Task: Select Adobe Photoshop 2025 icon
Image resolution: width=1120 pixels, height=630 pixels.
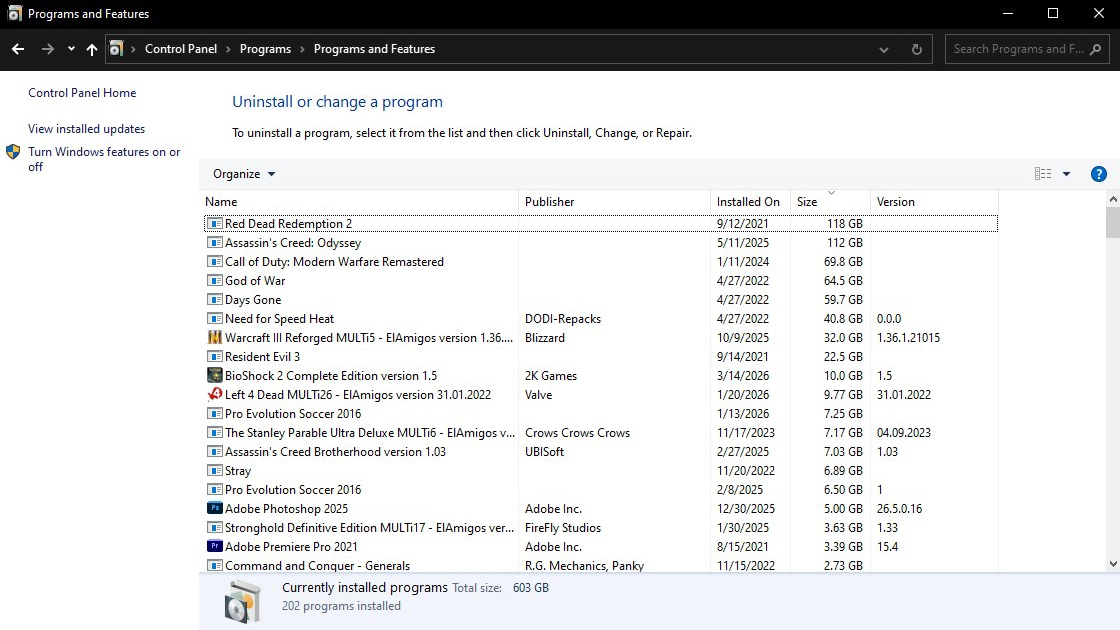Action: pyautogui.click(x=214, y=509)
